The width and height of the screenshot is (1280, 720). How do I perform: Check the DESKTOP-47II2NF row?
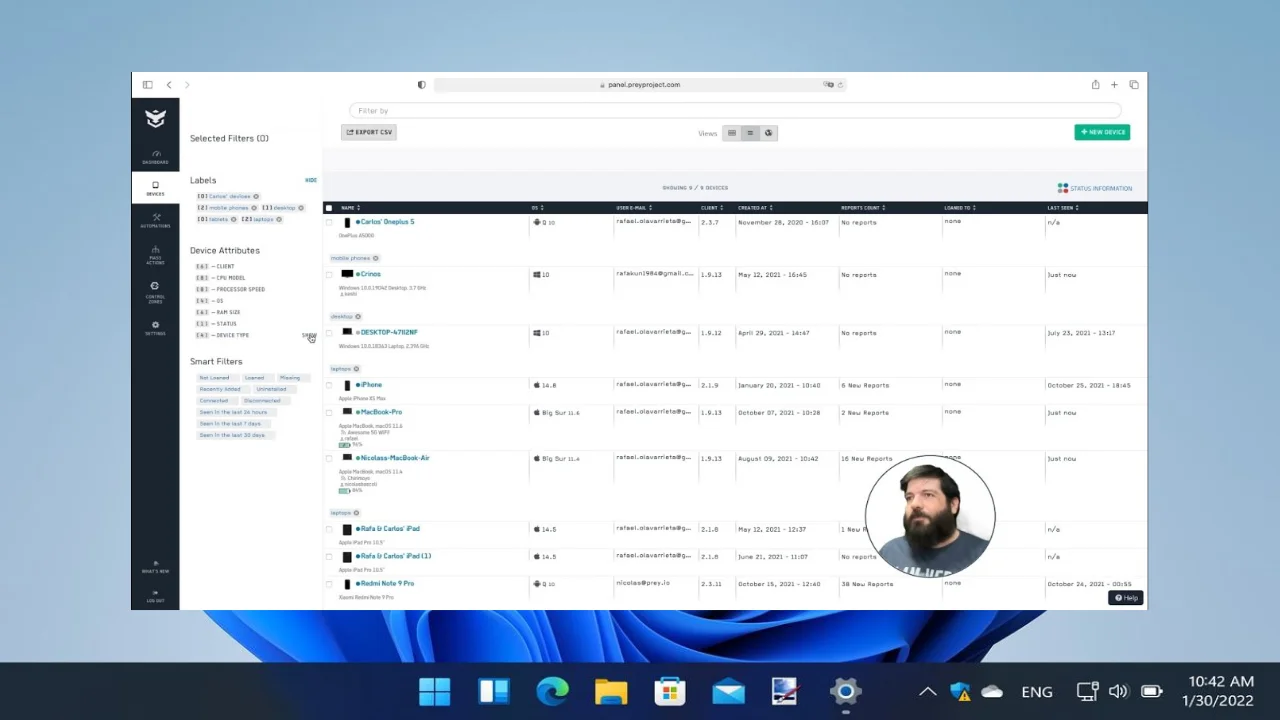pos(329,332)
